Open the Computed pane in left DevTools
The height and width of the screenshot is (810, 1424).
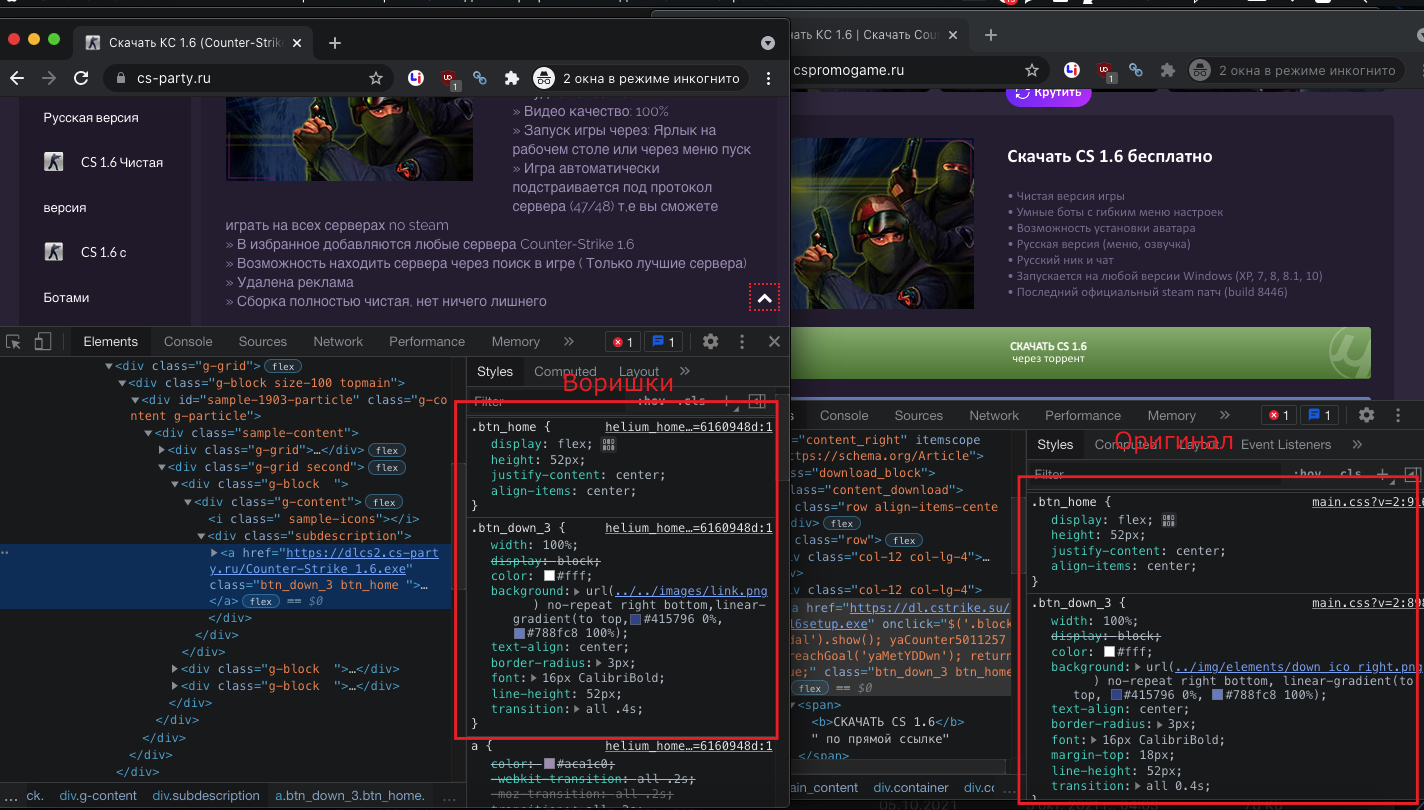click(x=565, y=372)
